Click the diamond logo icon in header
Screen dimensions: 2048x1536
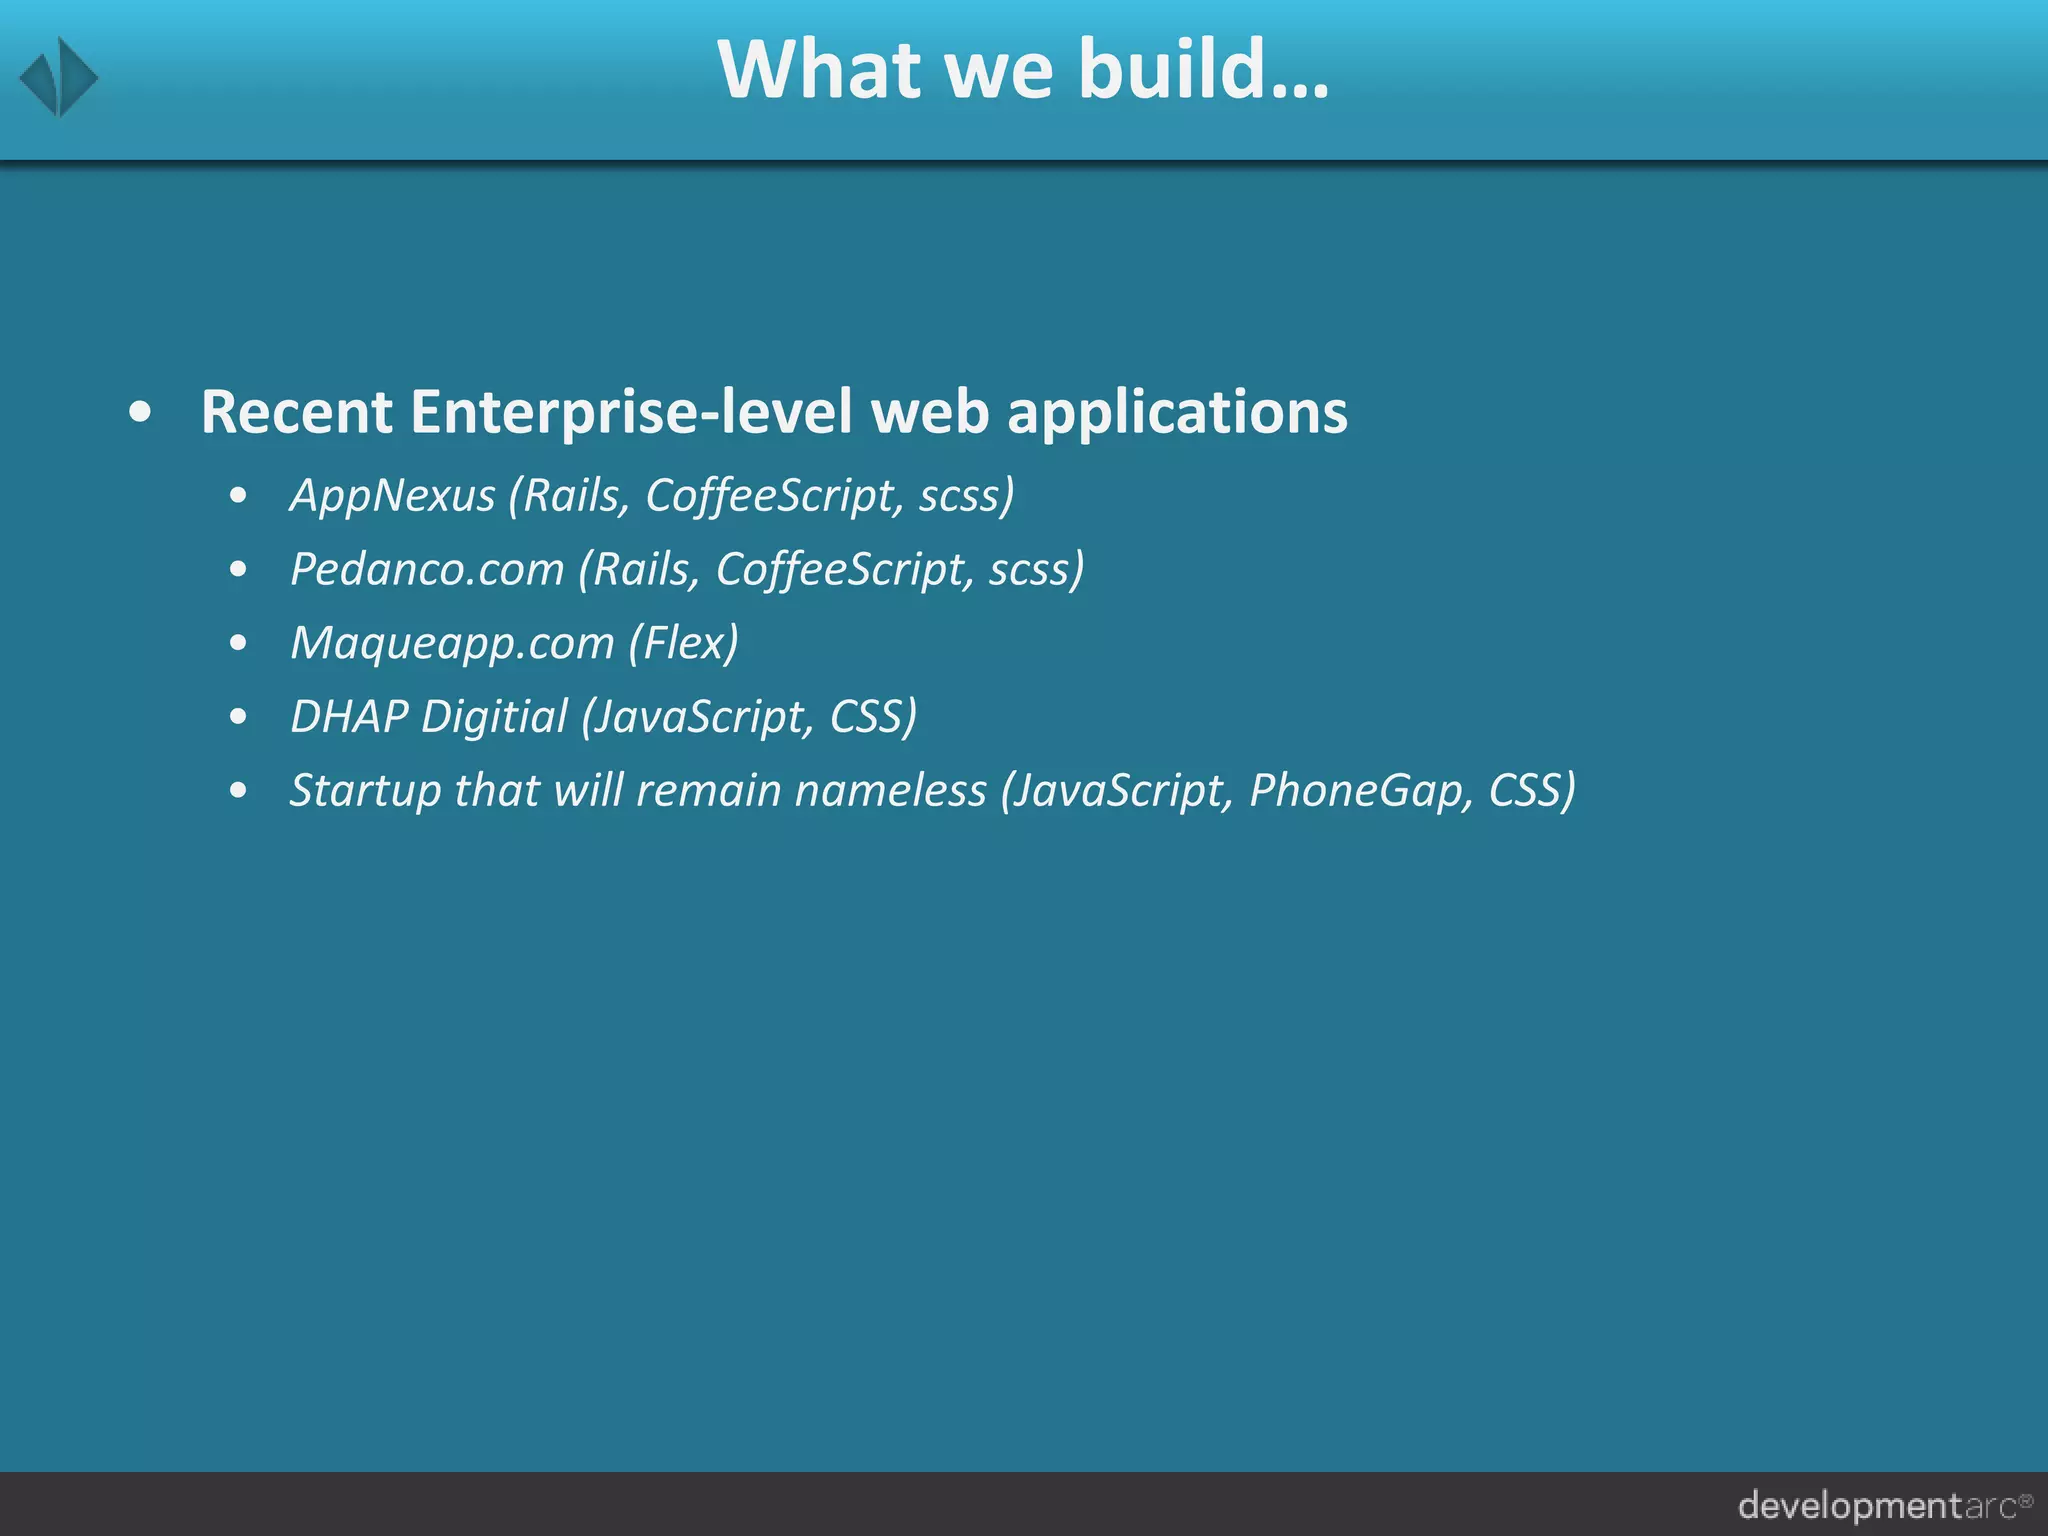(x=59, y=77)
